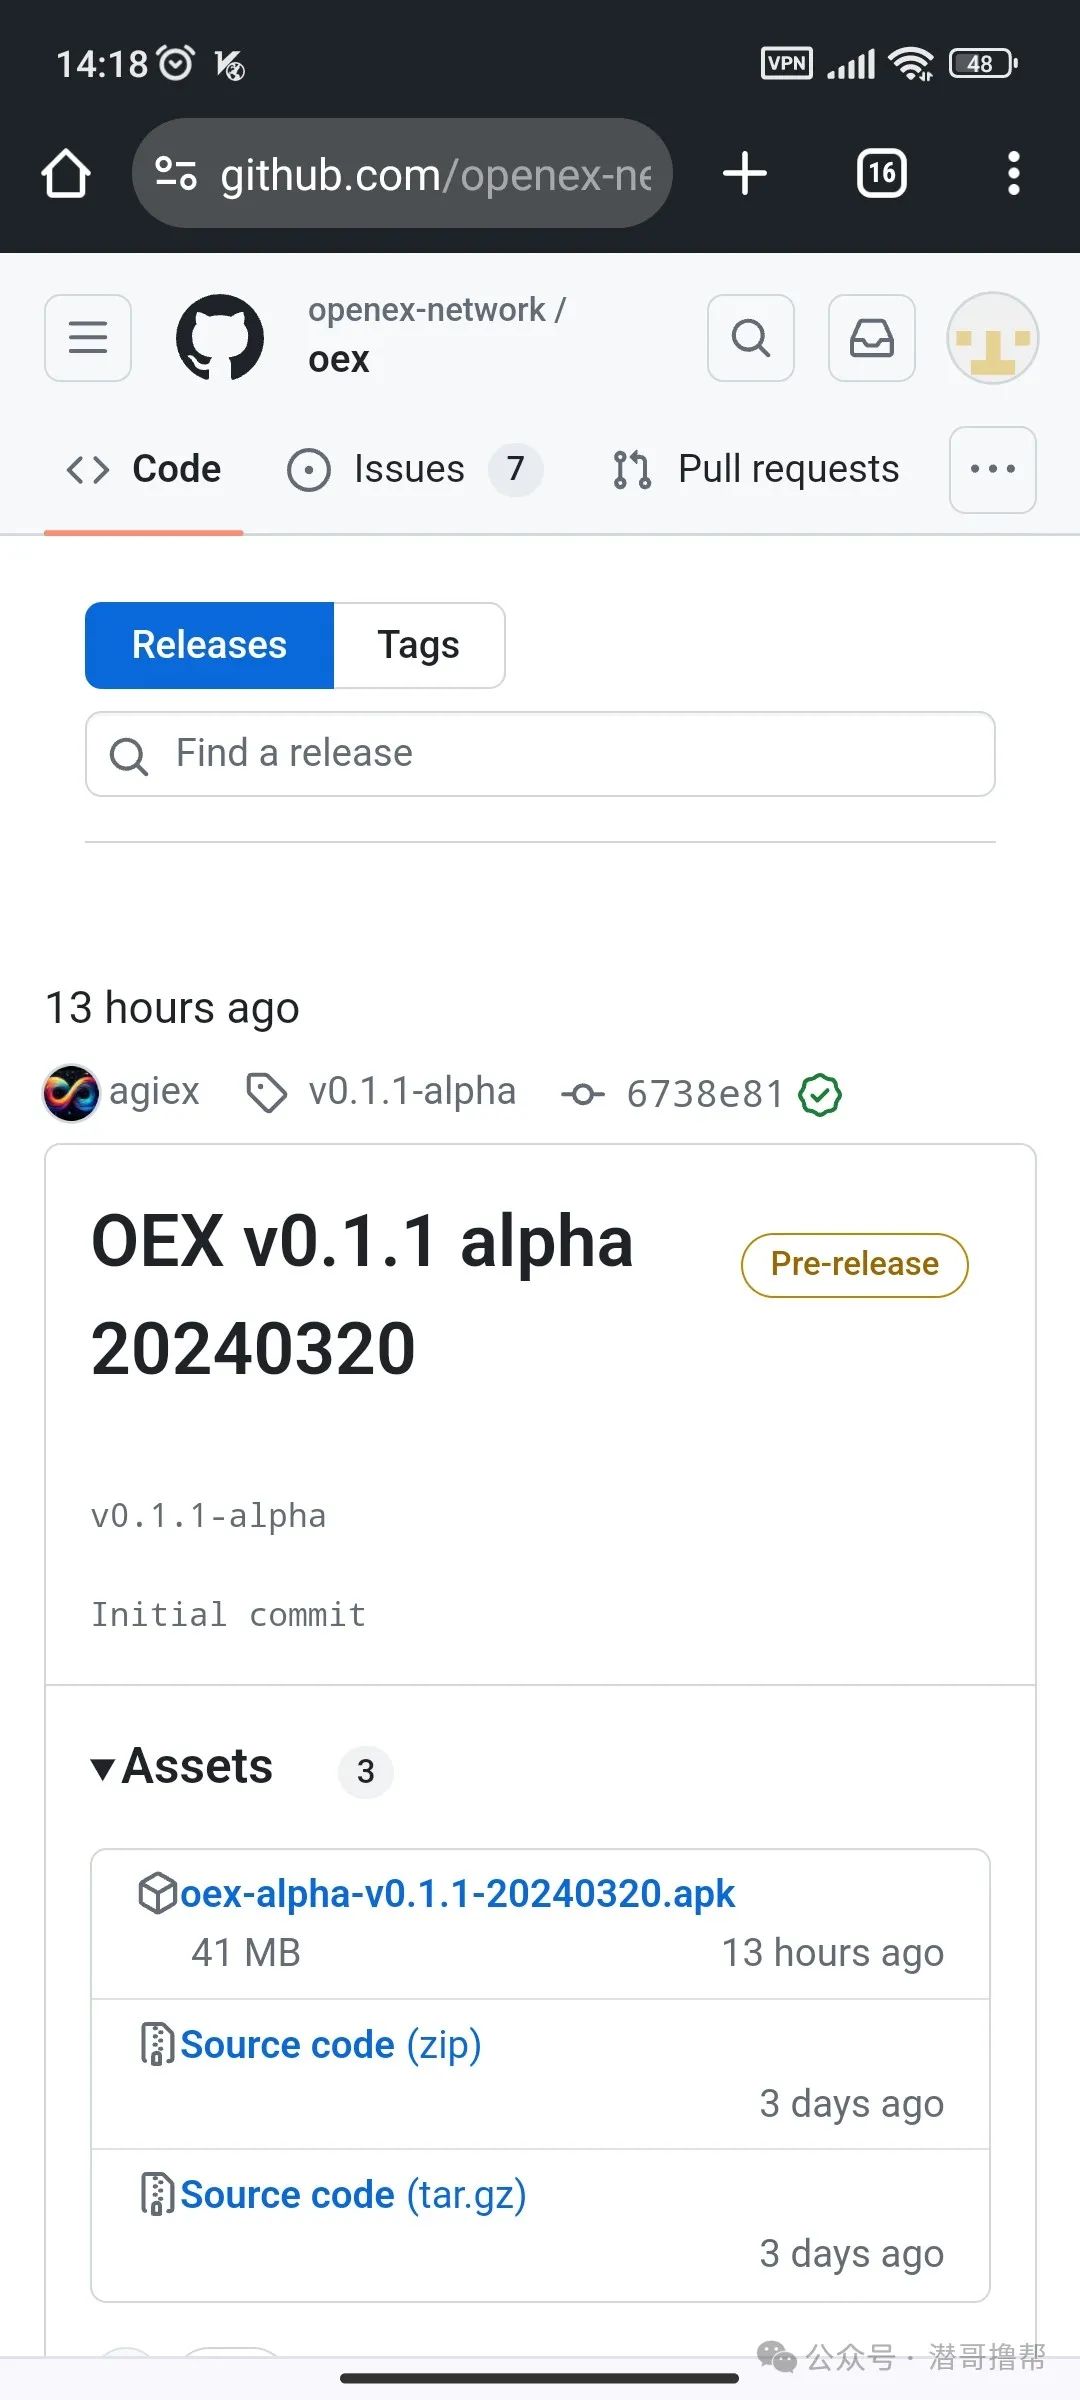
Task: Open GitHub search magnifier icon
Action: [750, 339]
